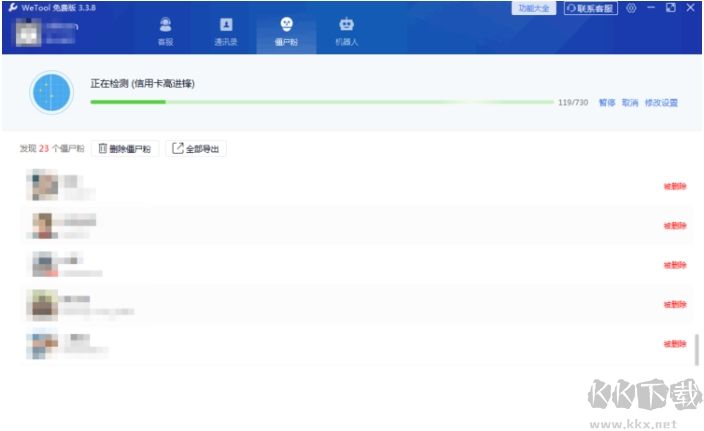Open the 机器人 robot tab

point(347,31)
